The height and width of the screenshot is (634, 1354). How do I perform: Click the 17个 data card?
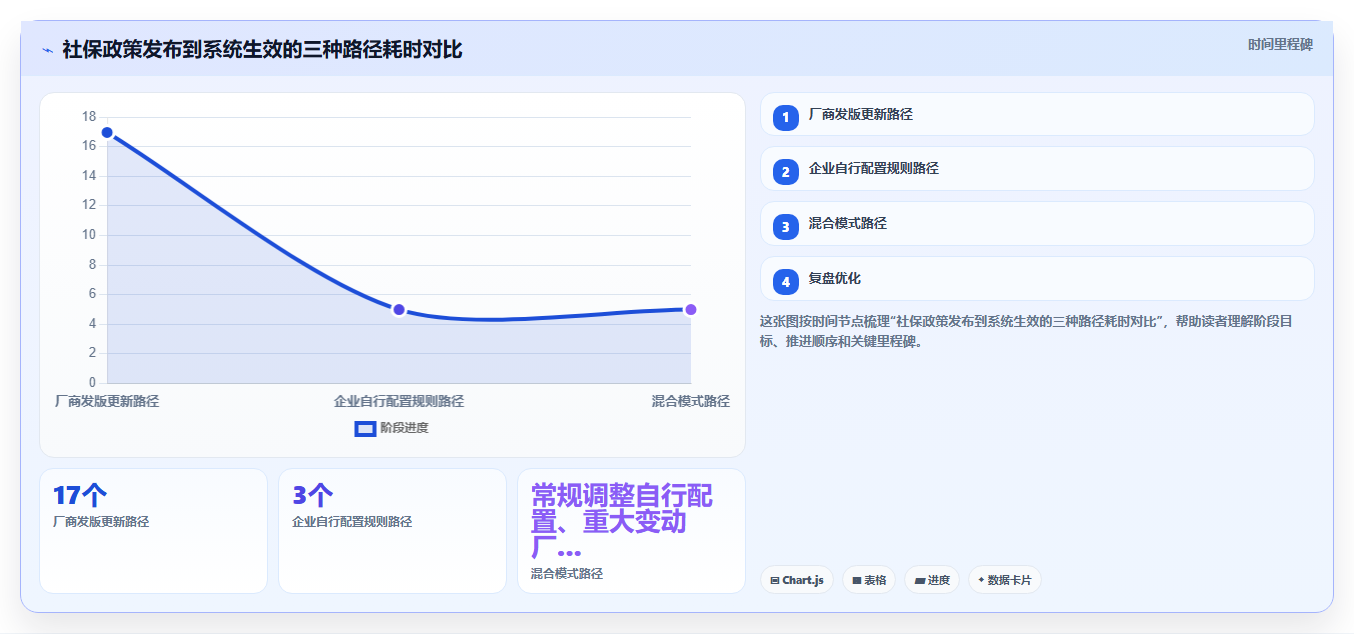(x=153, y=531)
